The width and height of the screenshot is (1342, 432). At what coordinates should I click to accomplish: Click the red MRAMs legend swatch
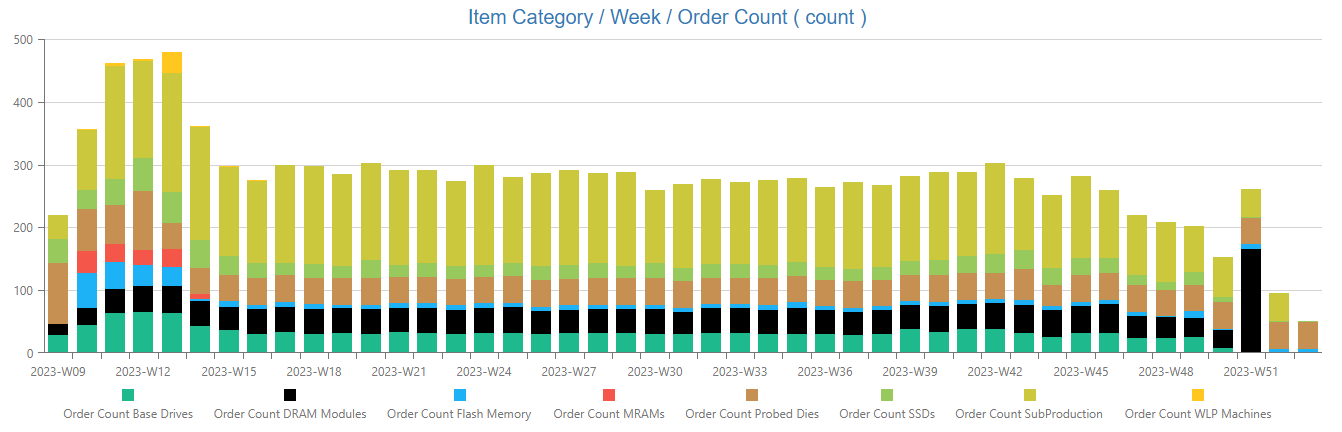click(609, 395)
